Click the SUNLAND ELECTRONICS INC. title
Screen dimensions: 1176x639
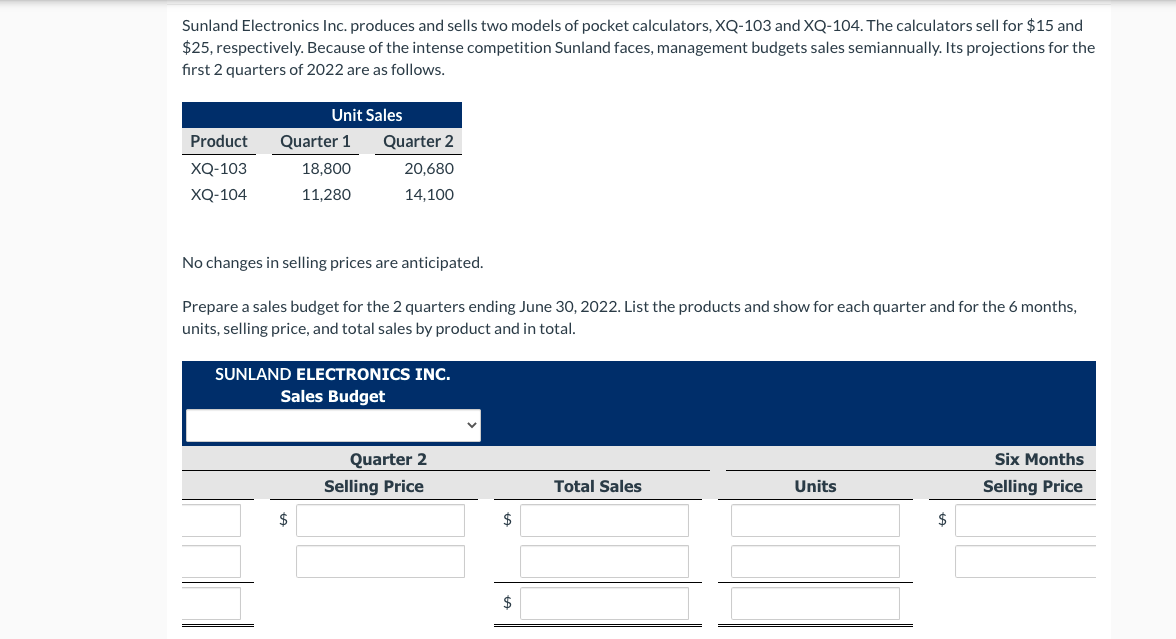332,374
